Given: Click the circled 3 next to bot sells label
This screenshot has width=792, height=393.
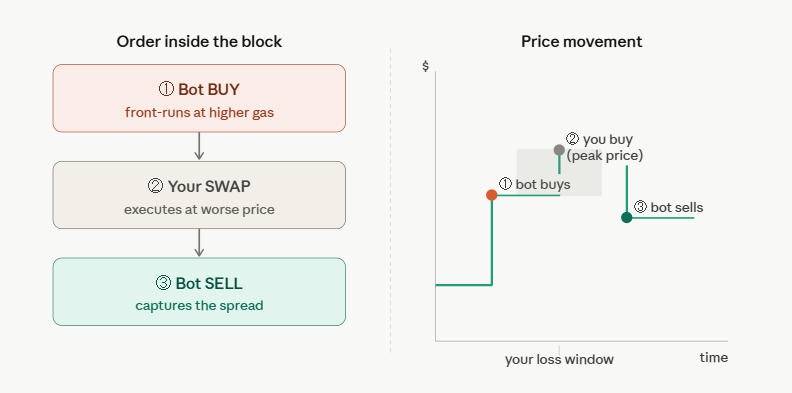Looking at the screenshot, I should [640, 207].
